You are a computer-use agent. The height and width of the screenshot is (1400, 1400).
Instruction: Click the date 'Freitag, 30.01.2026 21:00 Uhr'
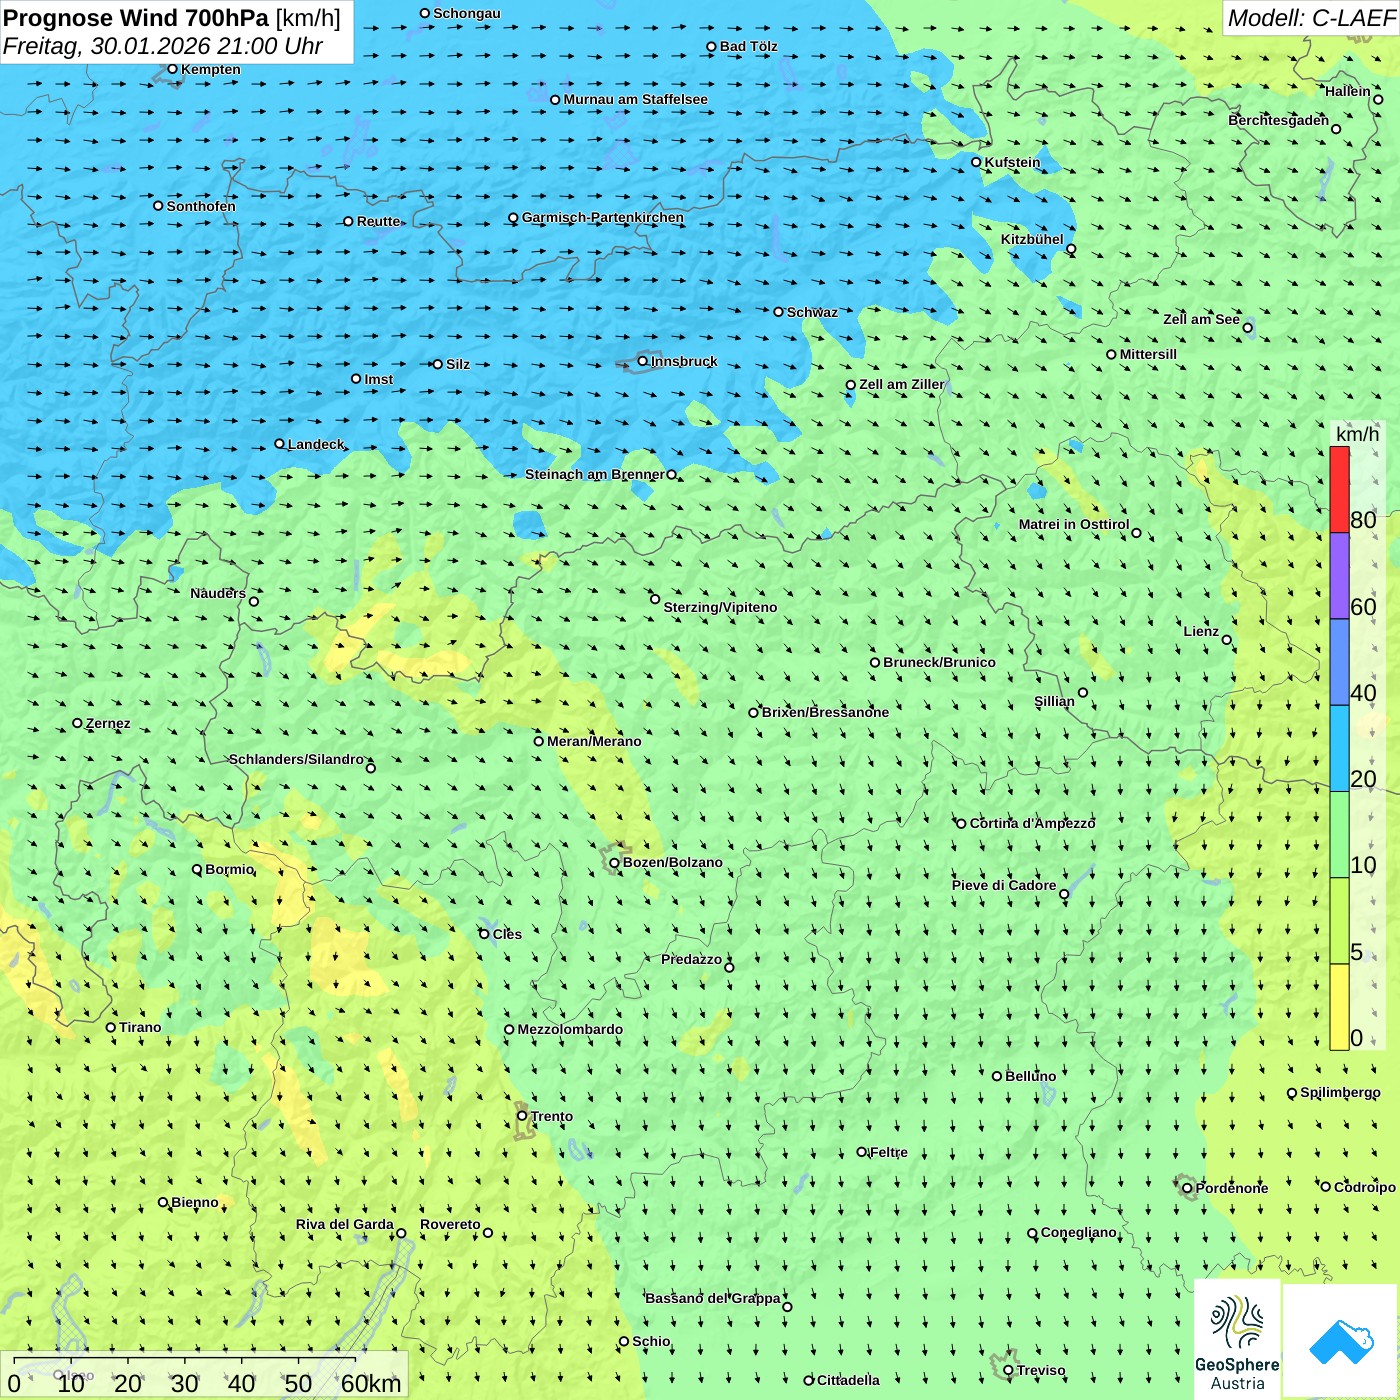coord(163,46)
